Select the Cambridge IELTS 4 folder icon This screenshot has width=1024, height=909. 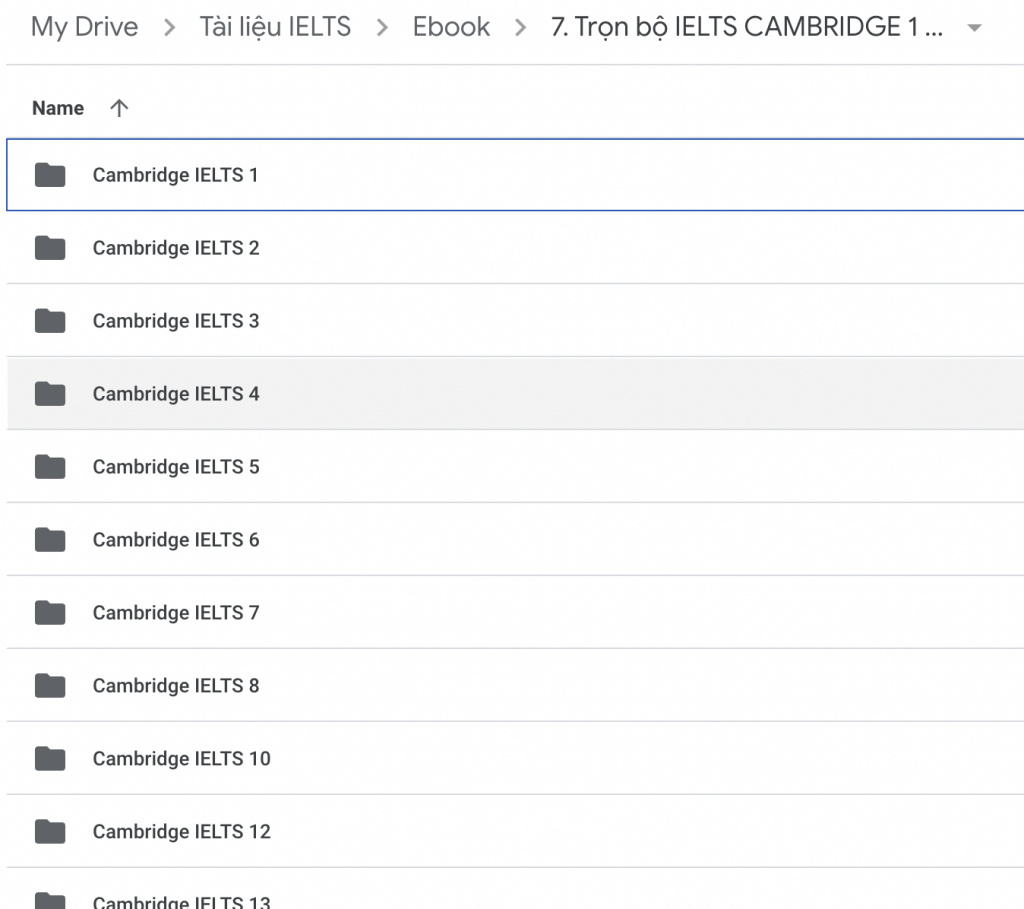click(50, 394)
